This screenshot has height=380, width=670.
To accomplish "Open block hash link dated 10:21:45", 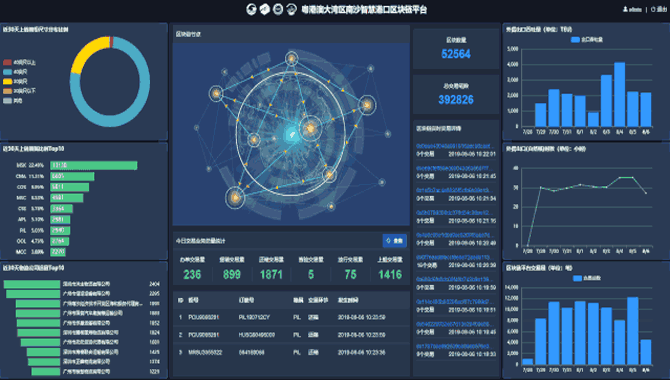I will coord(454,168).
